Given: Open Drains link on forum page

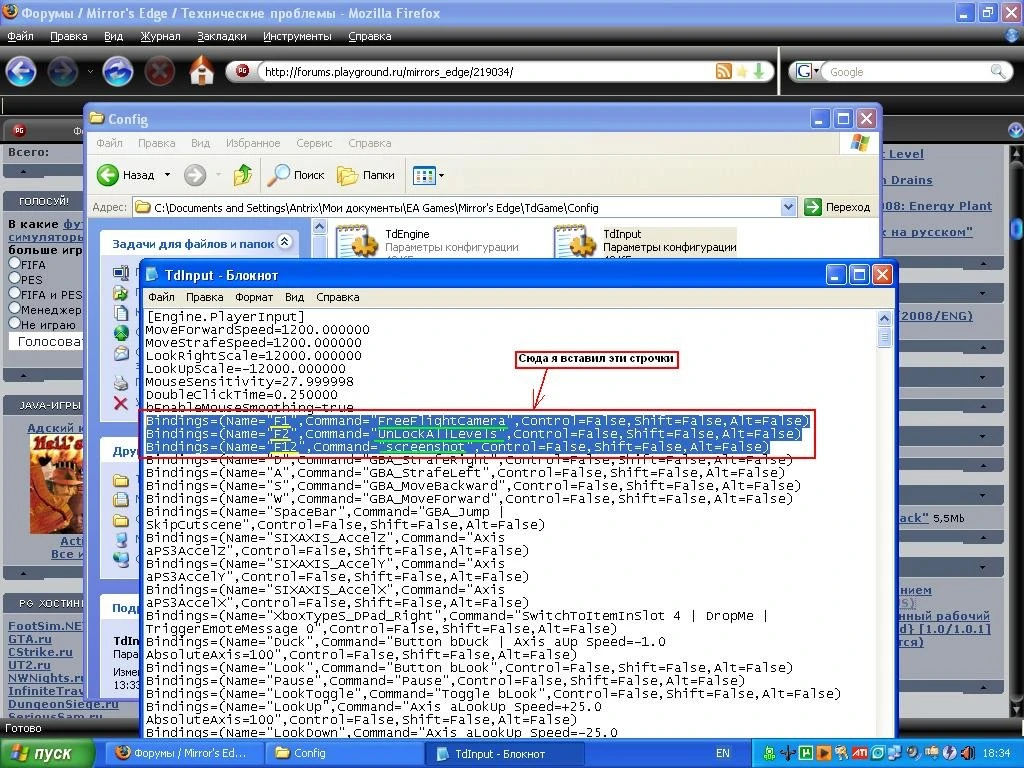Looking at the screenshot, I should 907,180.
